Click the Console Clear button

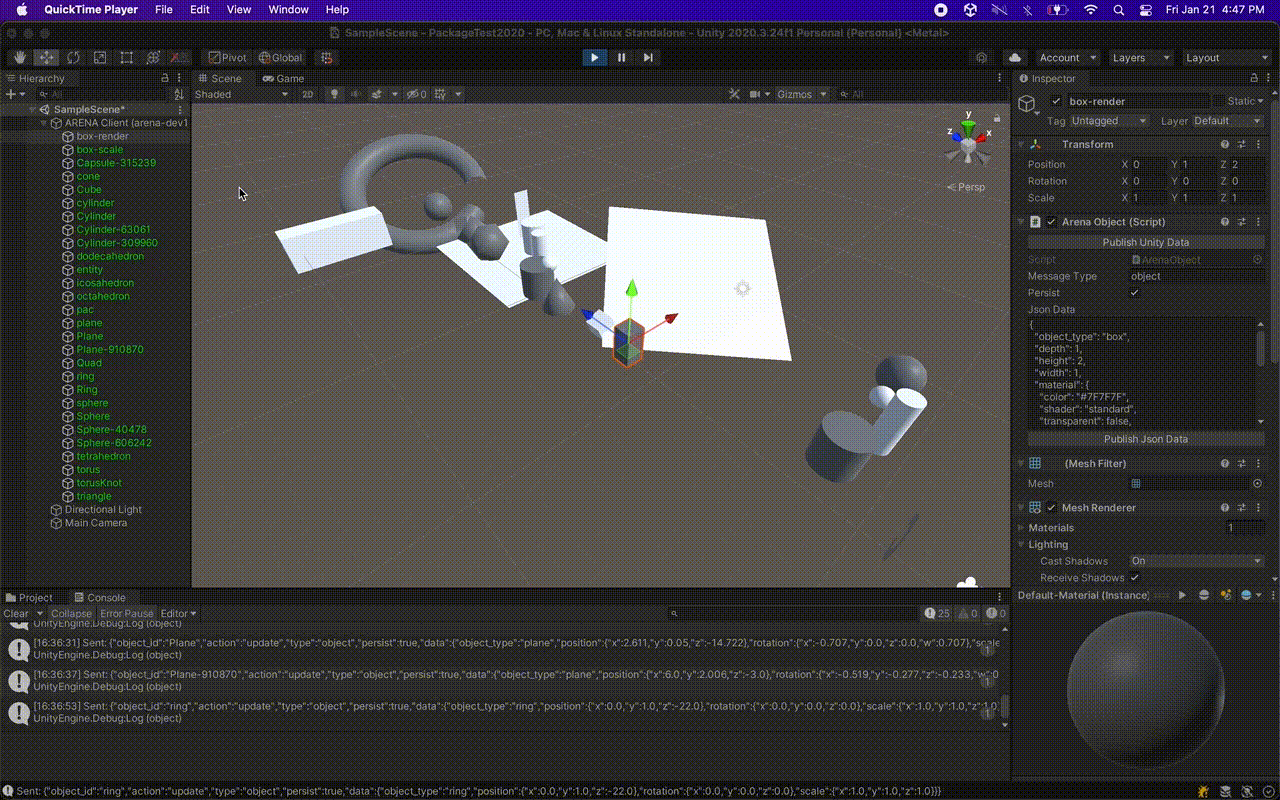[x=16, y=613]
